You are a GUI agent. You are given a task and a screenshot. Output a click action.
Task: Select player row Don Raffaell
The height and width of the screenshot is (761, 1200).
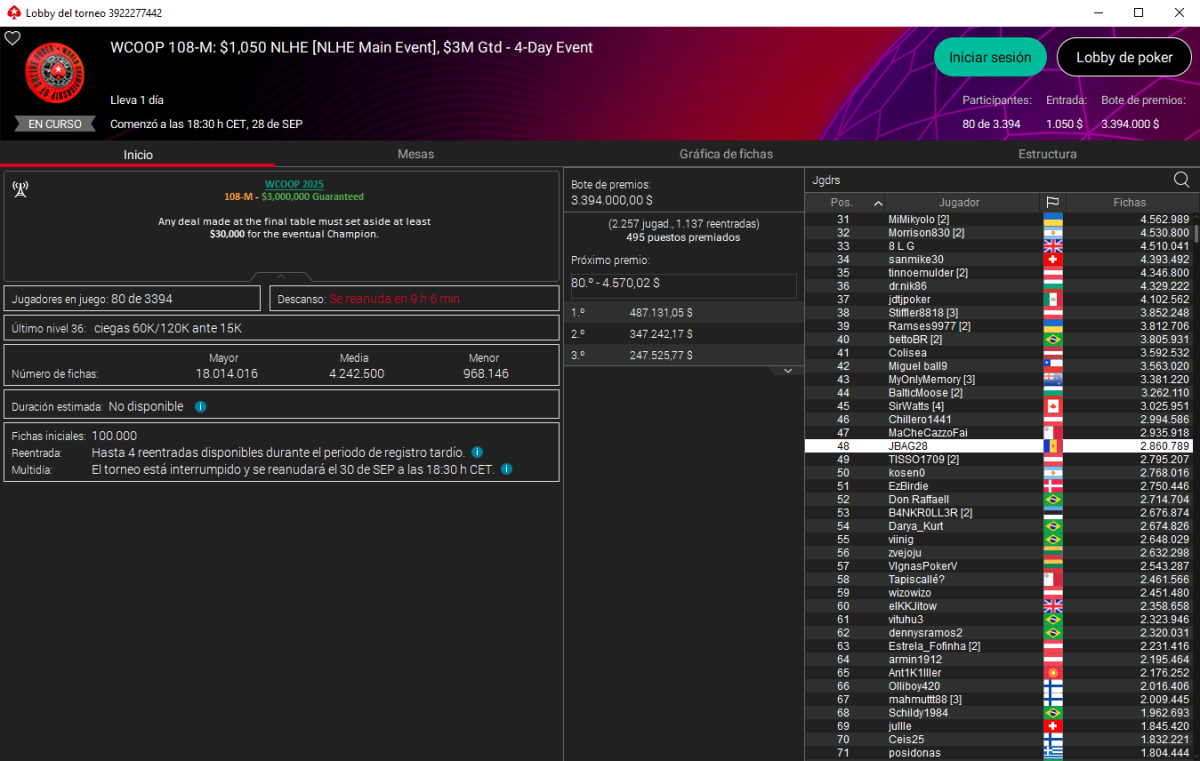click(x=1000, y=499)
